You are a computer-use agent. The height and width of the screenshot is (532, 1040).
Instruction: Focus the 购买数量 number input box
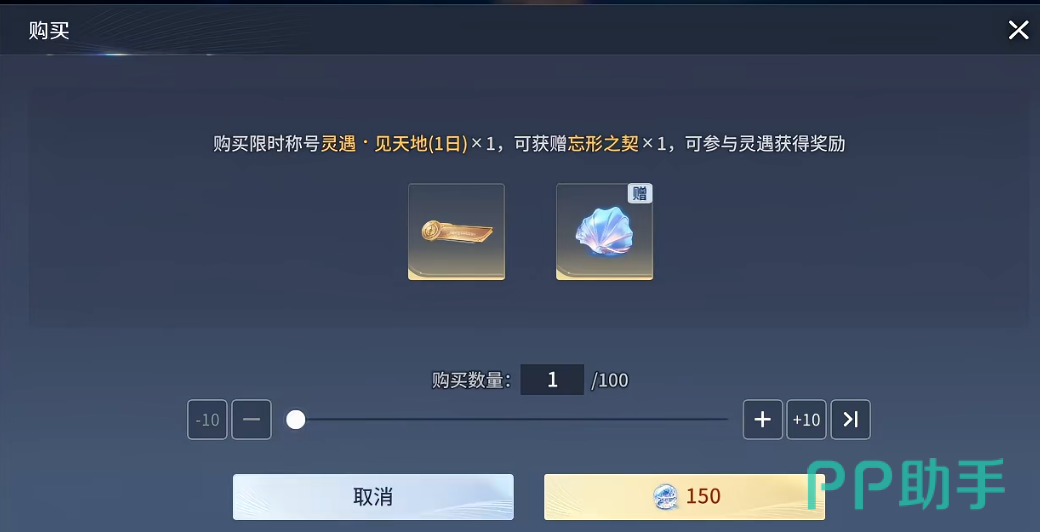click(x=552, y=380)
